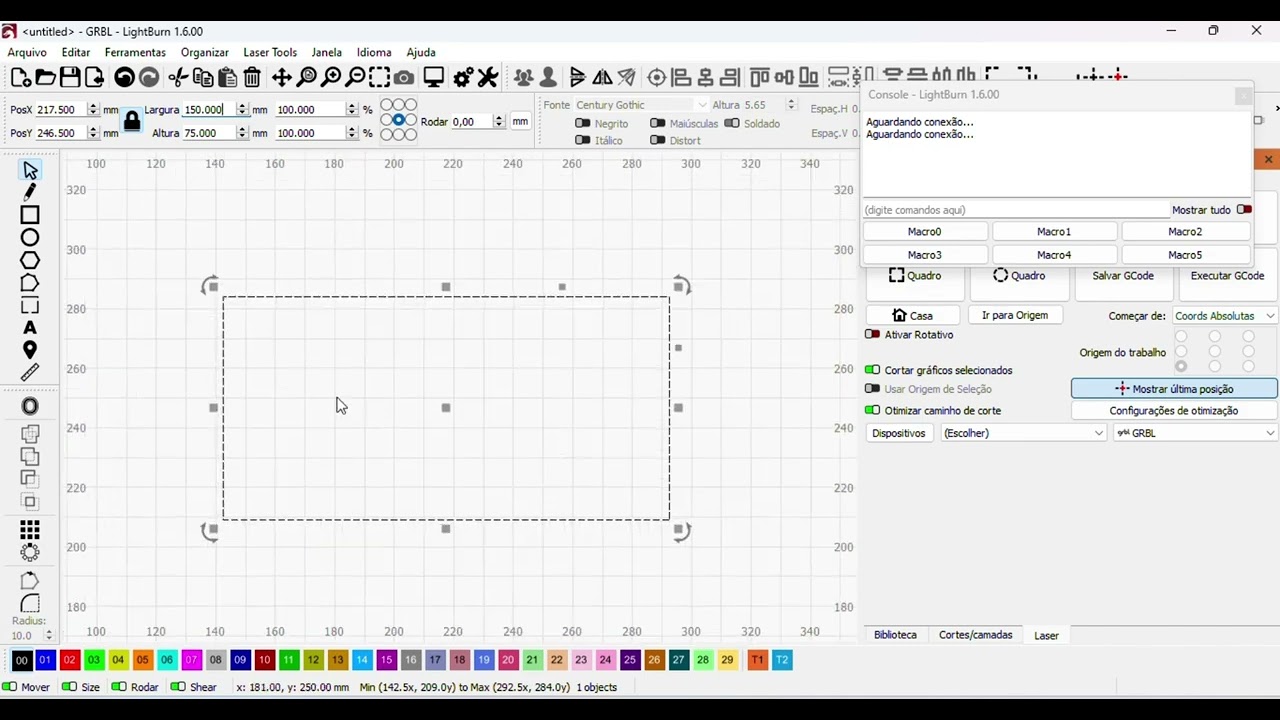
Task: Create a new project file
Action: click(x=20, y=77)
